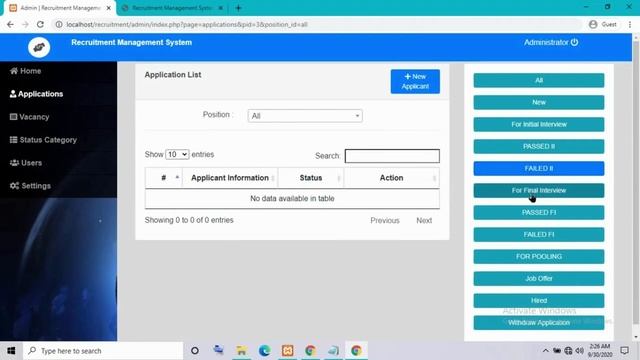Go to the Vacancy page
Viewport: 640px width, 360px height.
click(x=29, y=117)
